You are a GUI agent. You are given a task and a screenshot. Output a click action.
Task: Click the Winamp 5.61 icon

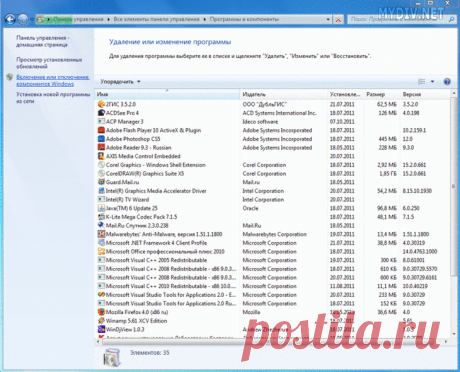pyautogui.click(x=101, y=321)
